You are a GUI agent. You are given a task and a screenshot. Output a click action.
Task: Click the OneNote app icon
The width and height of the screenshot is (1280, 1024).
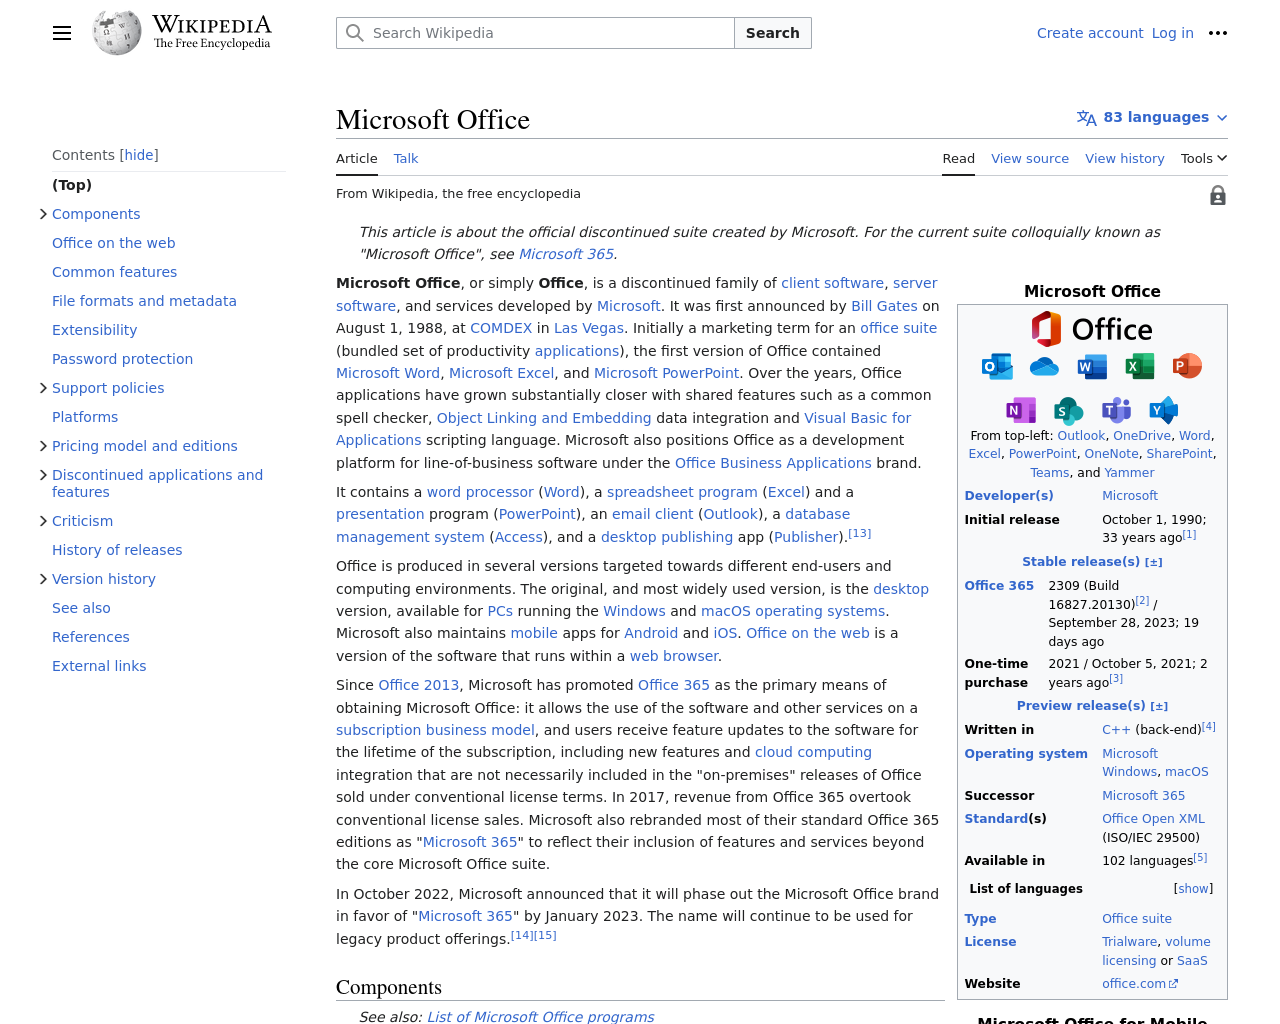pyautogui.click(x=1021, y=410)
